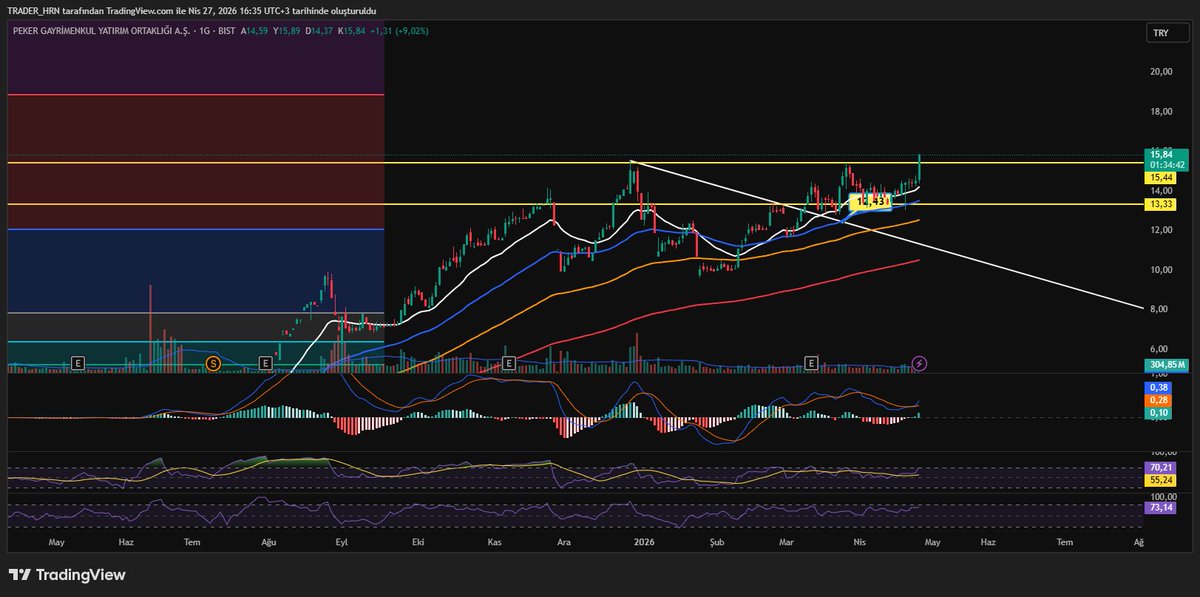
Task: Click the Ara month label on time axis
Action: tap(564, 542)
